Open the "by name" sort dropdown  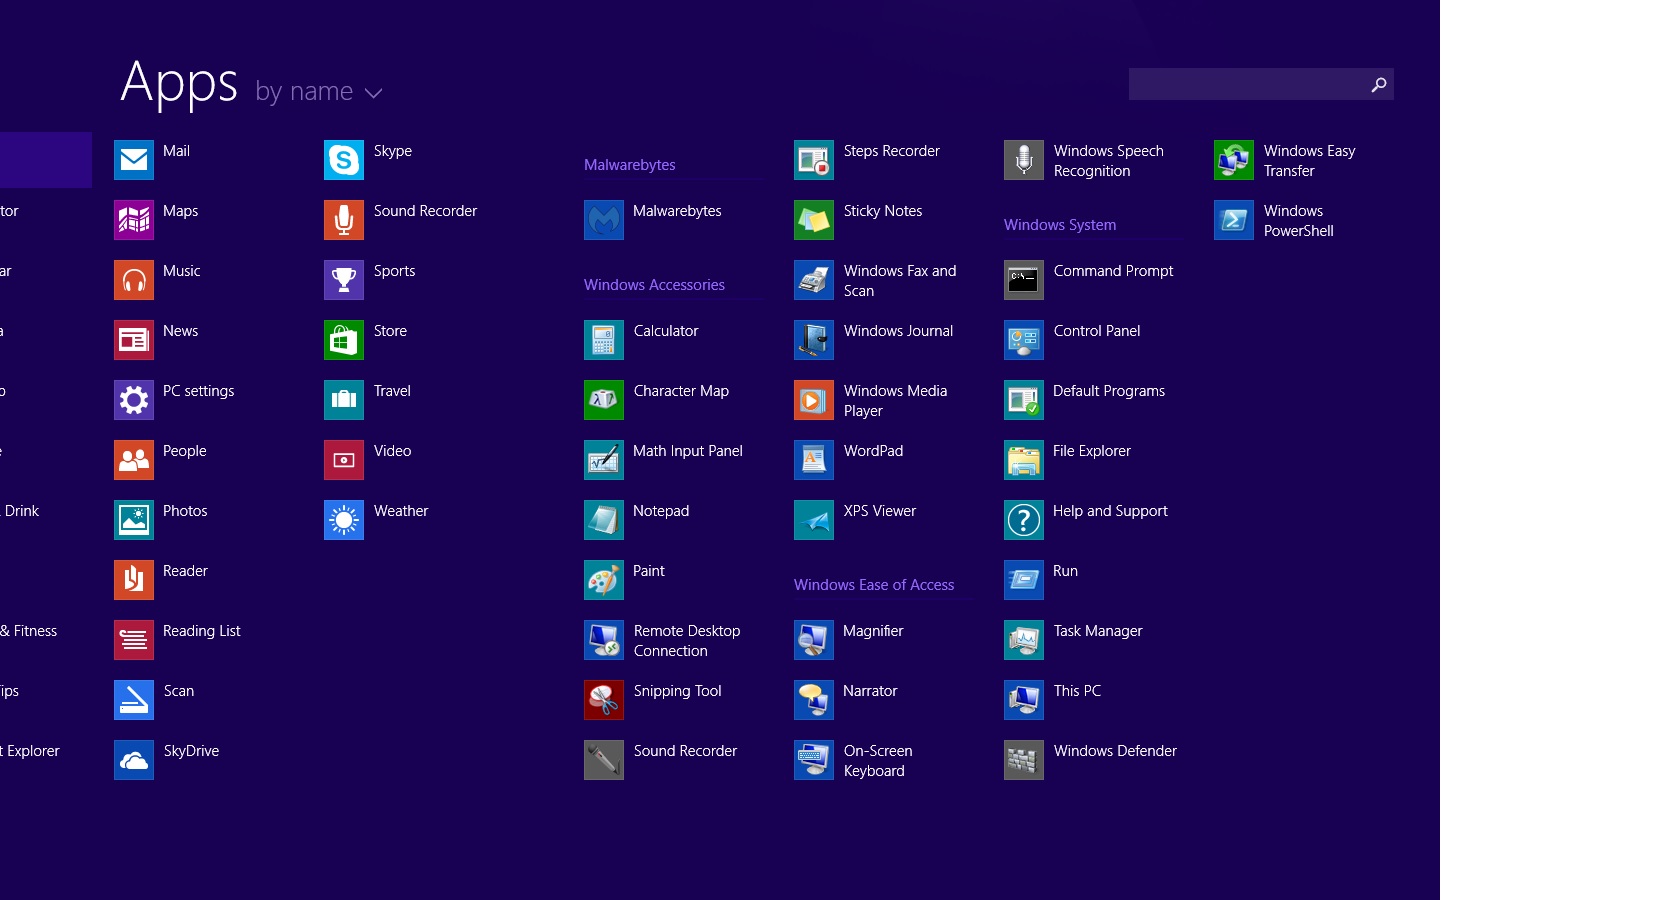coord(316,91)
